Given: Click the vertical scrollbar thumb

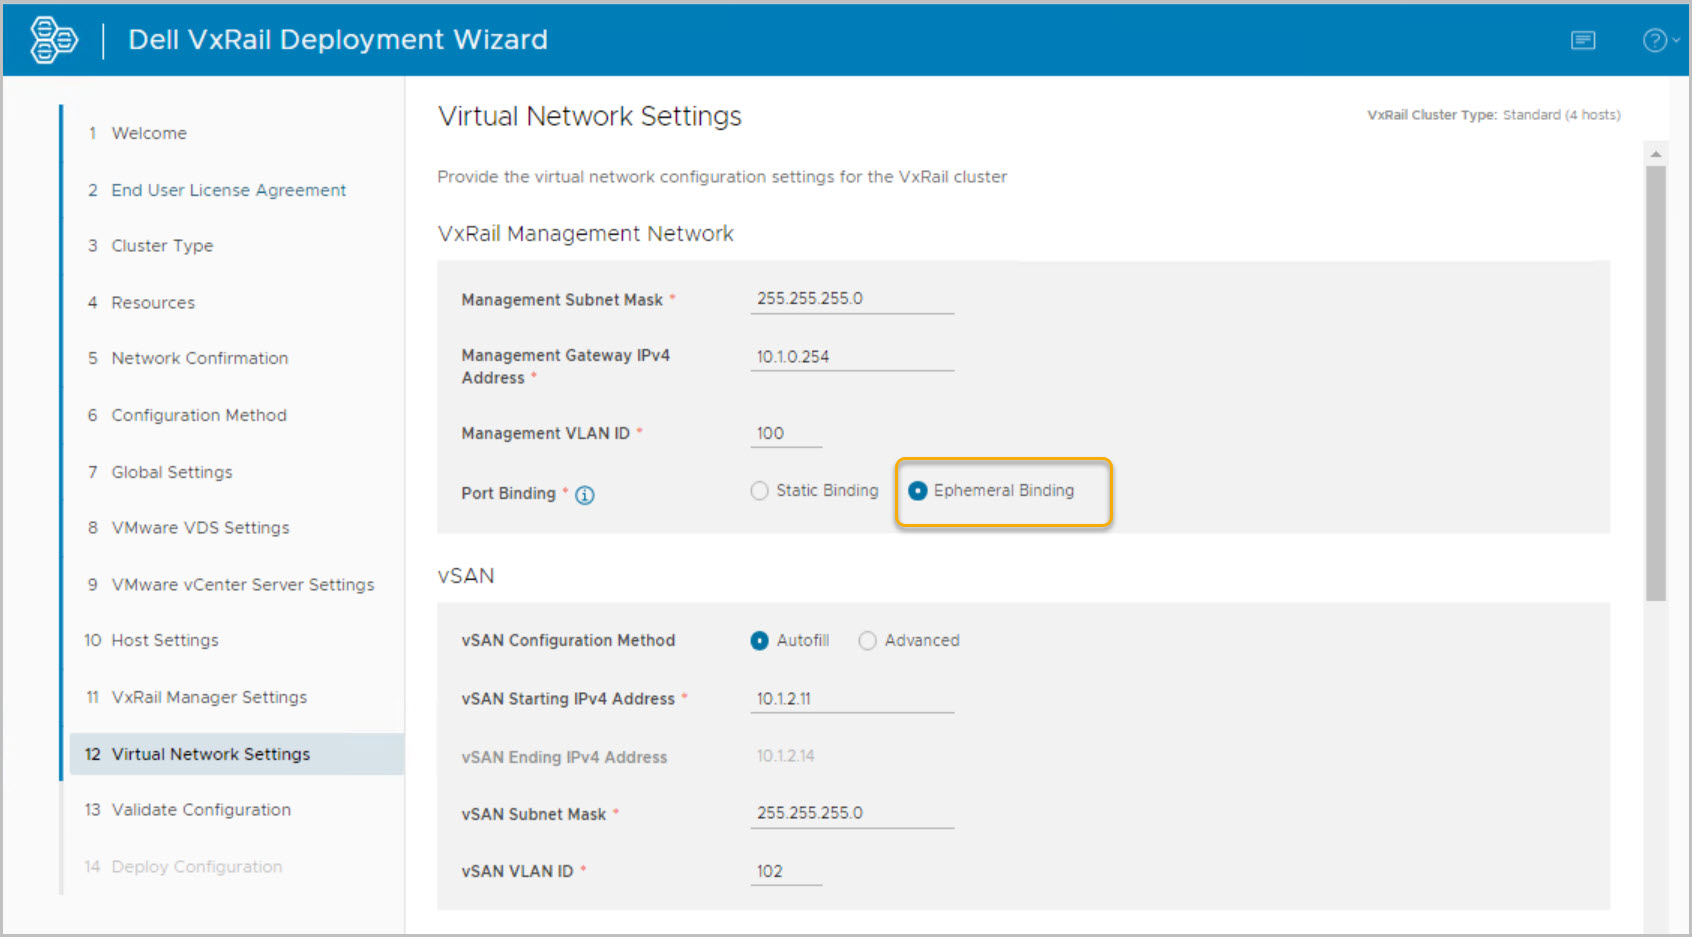Looking at the screenshot, I should coord(1656,380).
